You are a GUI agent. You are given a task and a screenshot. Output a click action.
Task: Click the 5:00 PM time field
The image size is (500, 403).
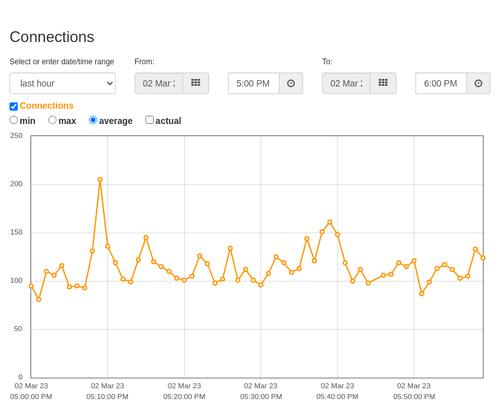point(254,83)
